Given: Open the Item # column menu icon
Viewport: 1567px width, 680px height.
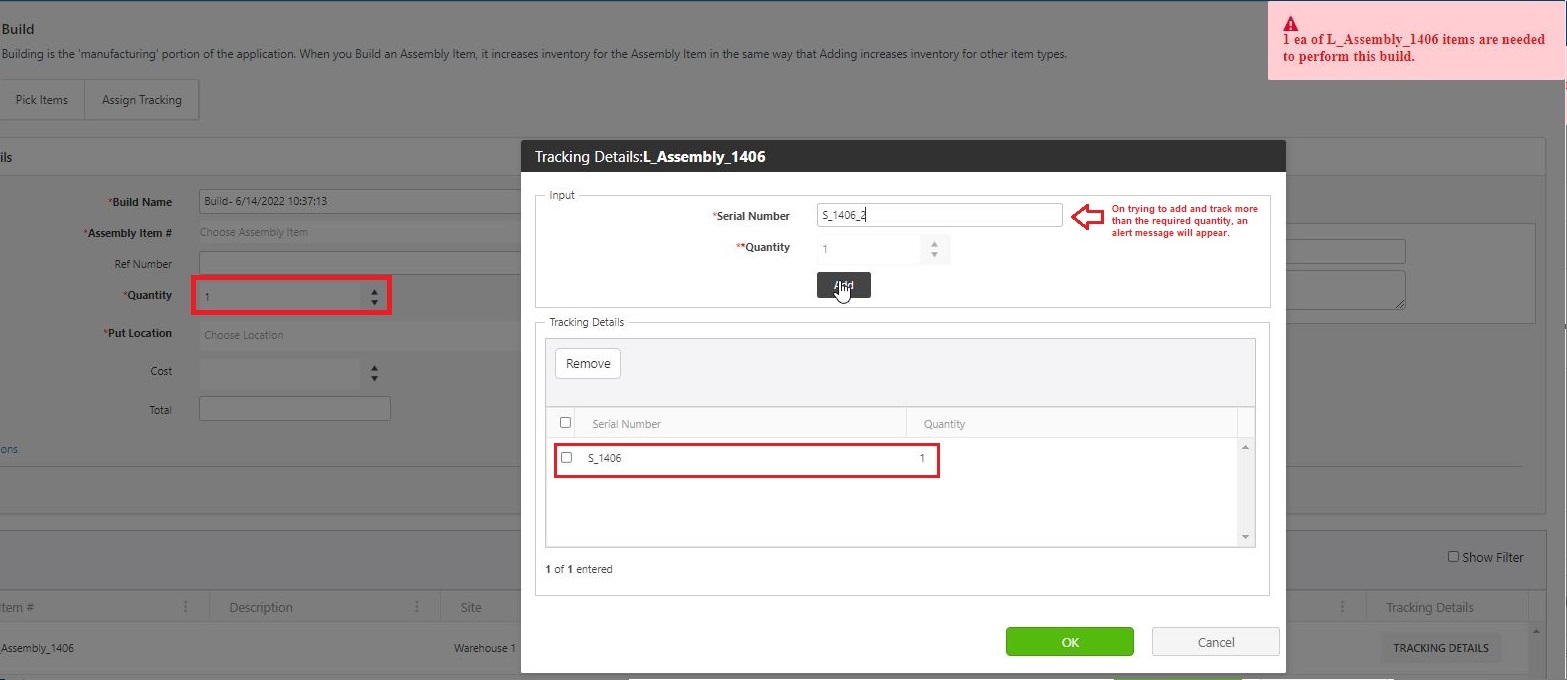Looking at the screenshot, I should tap(185, 607).
